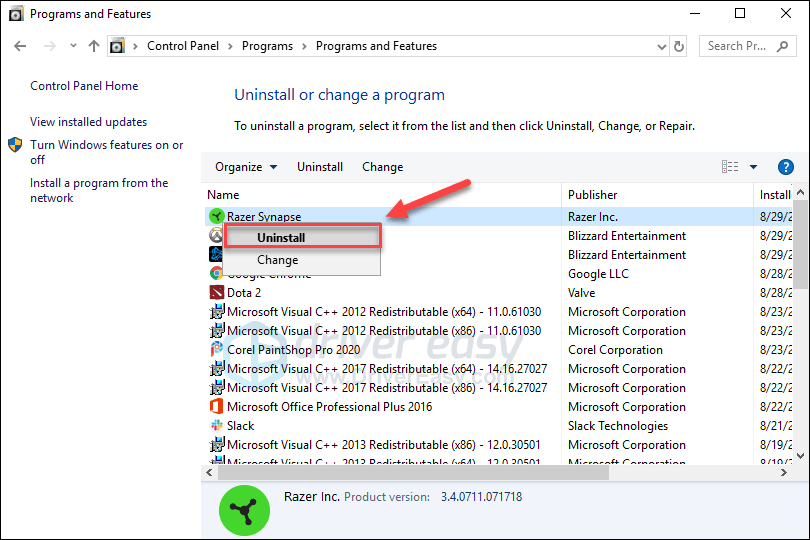Sort by the Installed On column header

(775, 195)
